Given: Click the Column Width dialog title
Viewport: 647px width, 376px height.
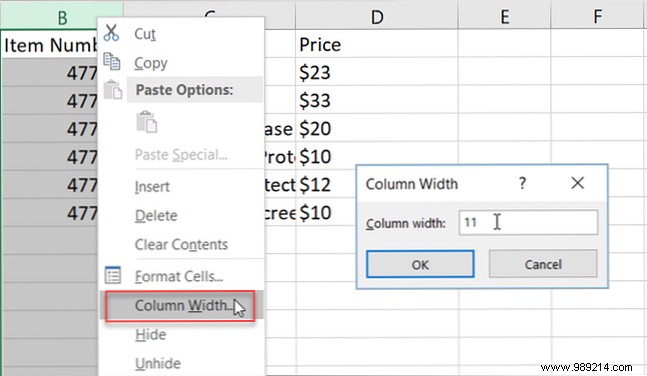Looking at the screenshot, I should tap(411, 184).
